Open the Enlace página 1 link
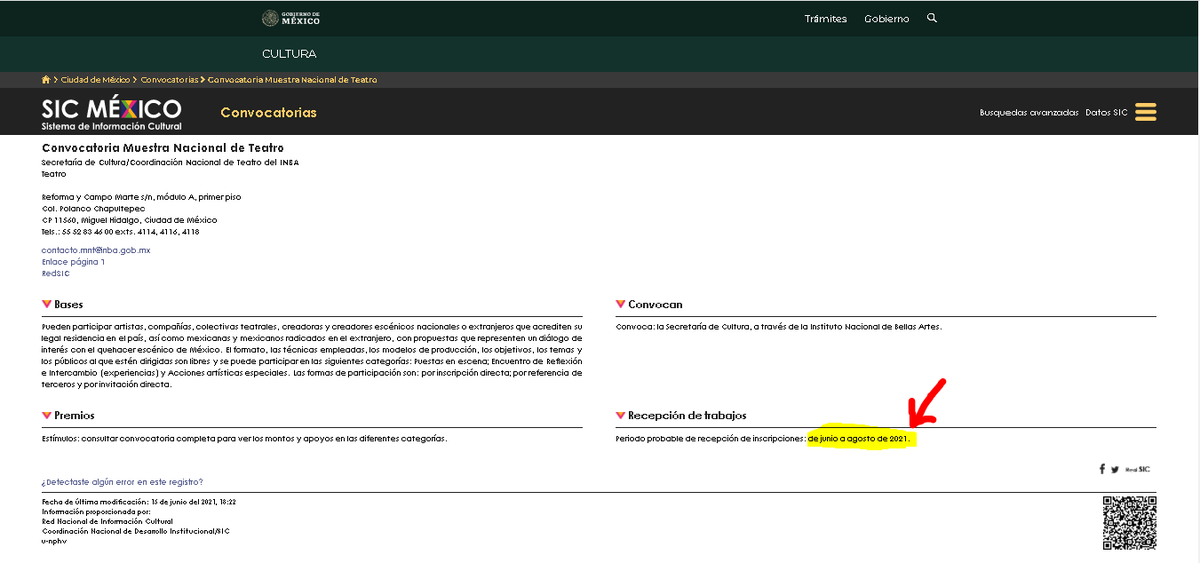Screen dimensions: 1200x563 (x=73, y=261)
